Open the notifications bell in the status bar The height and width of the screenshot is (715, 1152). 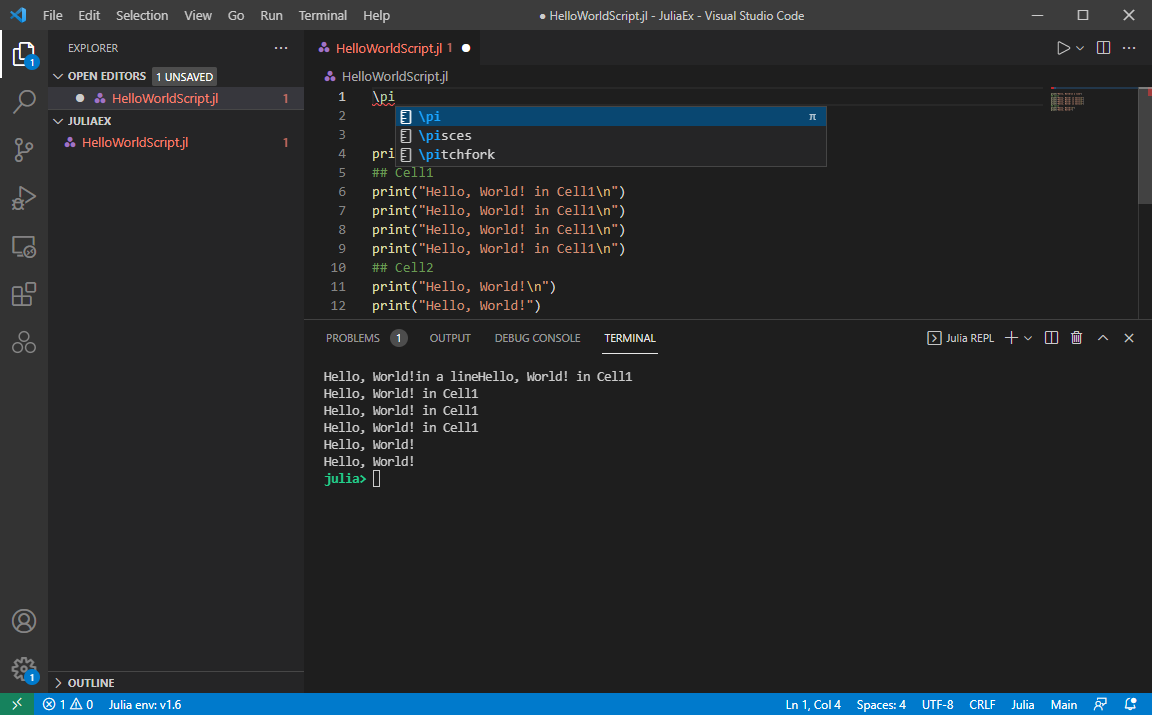click(x=1131, y=704)
